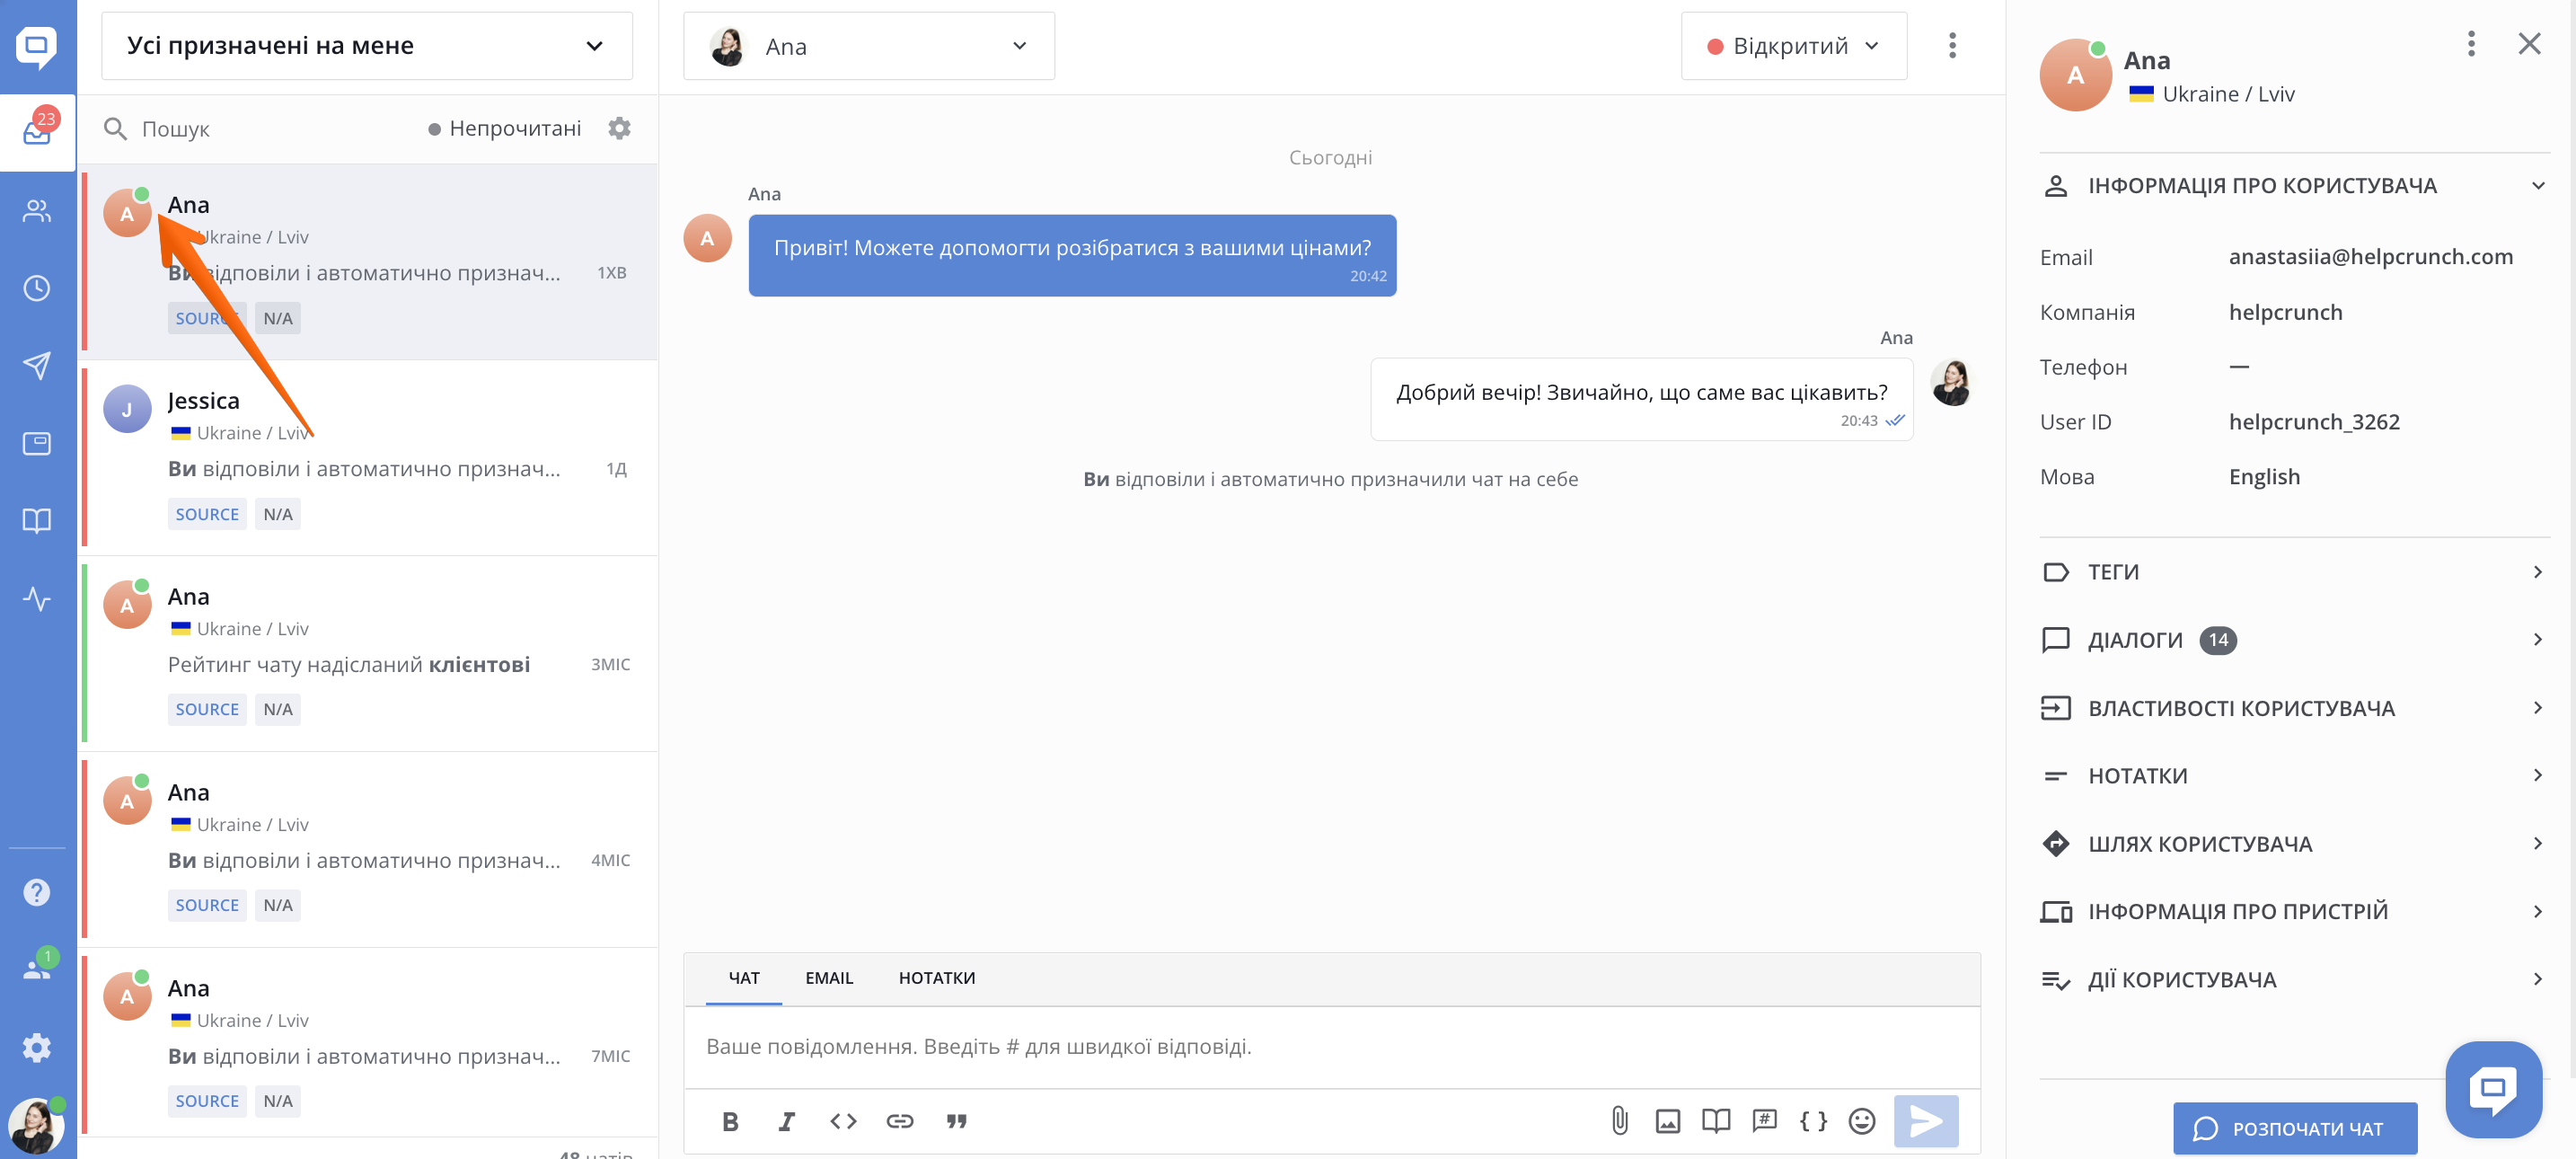Insert a link using the link icon

pyautogui.click(x=899, y=1121)
